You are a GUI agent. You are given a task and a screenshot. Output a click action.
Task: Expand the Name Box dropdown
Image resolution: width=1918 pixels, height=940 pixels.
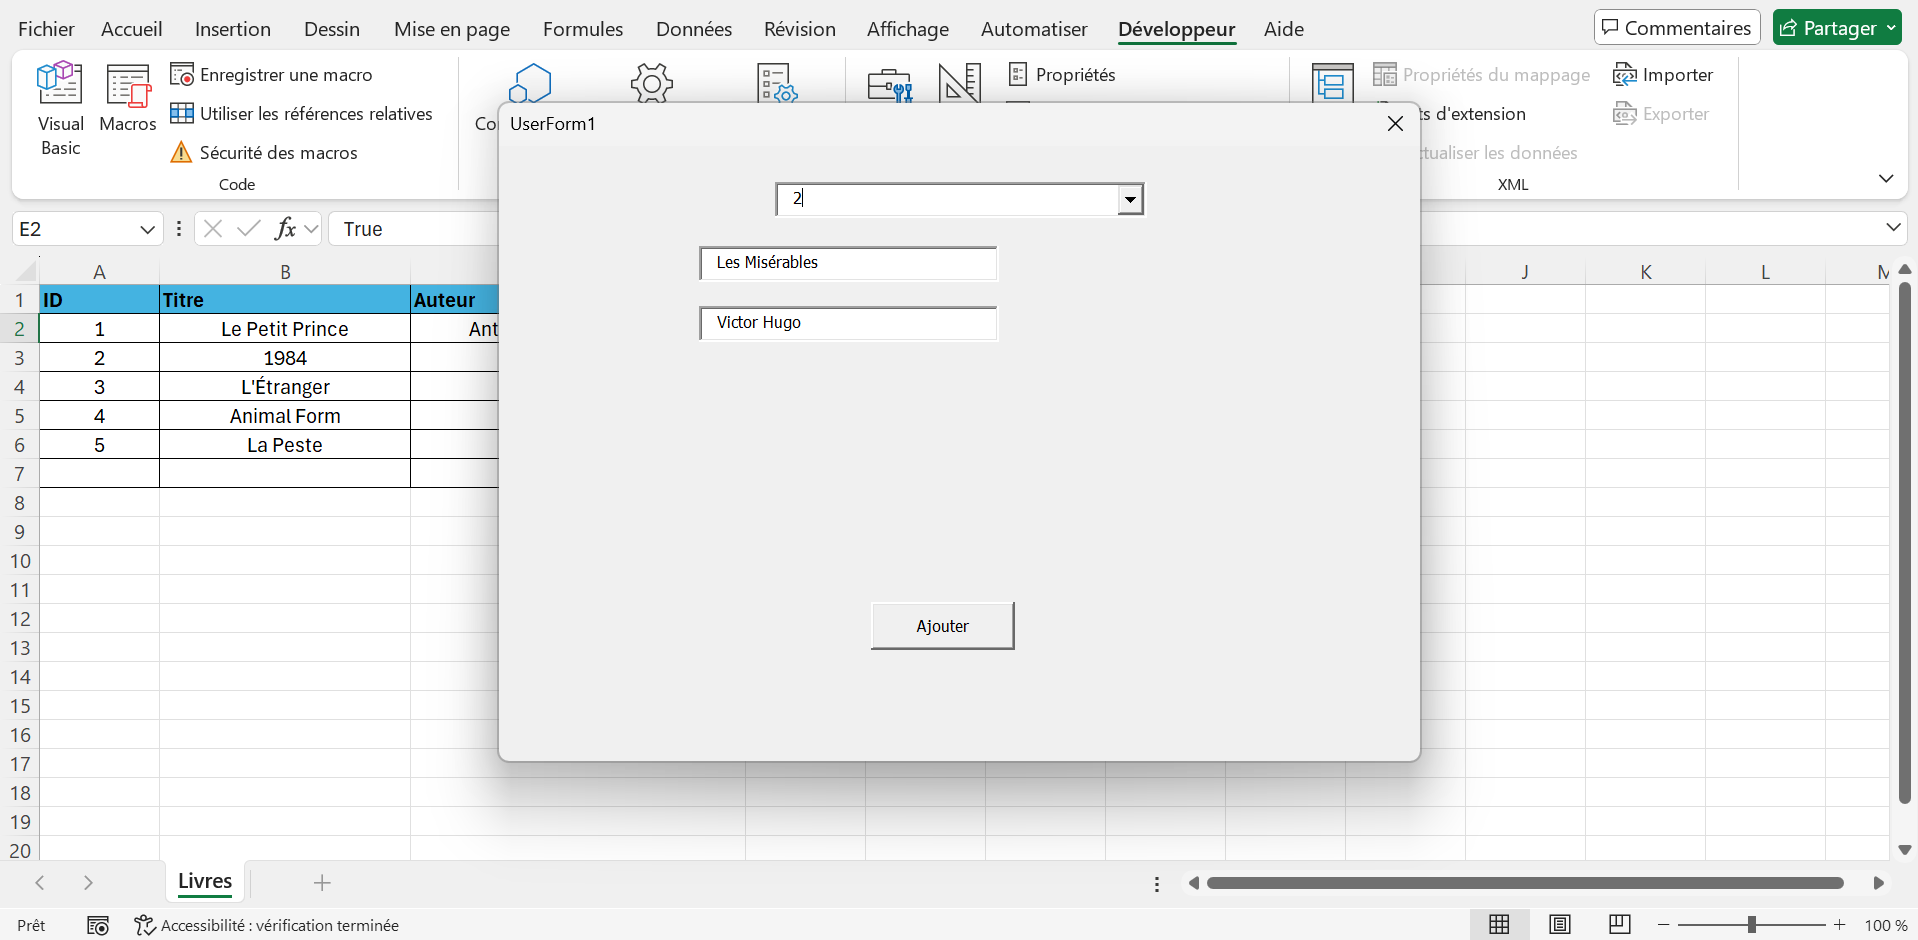pyautogui.click(x=148, y=229)
